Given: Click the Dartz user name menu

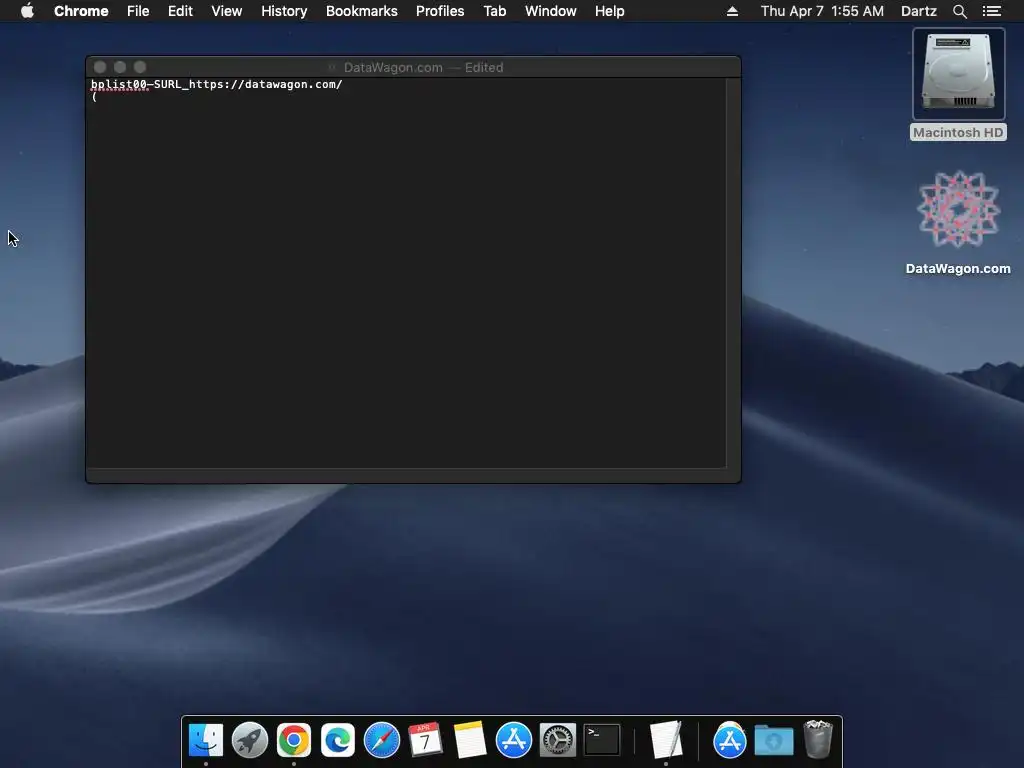Looking at the screenshot, I should click(918, 11).
